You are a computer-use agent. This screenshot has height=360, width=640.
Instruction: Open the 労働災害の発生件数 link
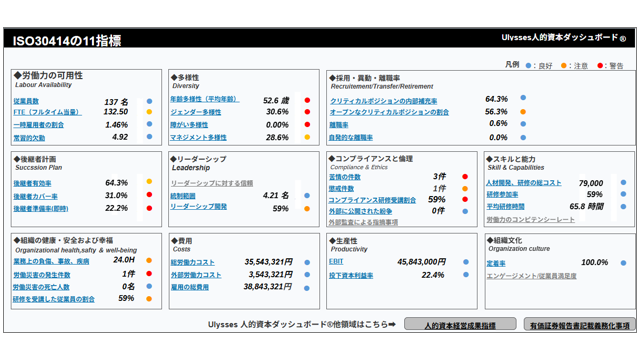tap(42, 275)
